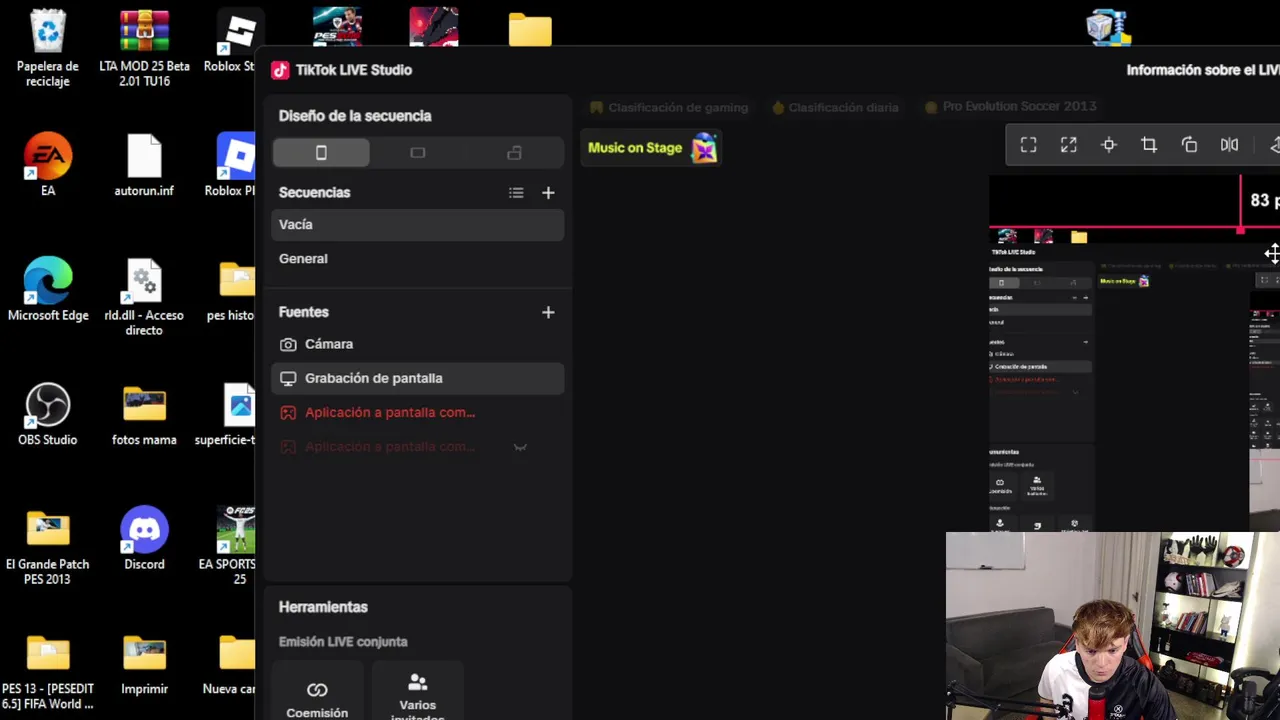This screenshot has height=720, width=1280.
Task: Select the dual-screen layout option
Action: [x=514, y=152]
